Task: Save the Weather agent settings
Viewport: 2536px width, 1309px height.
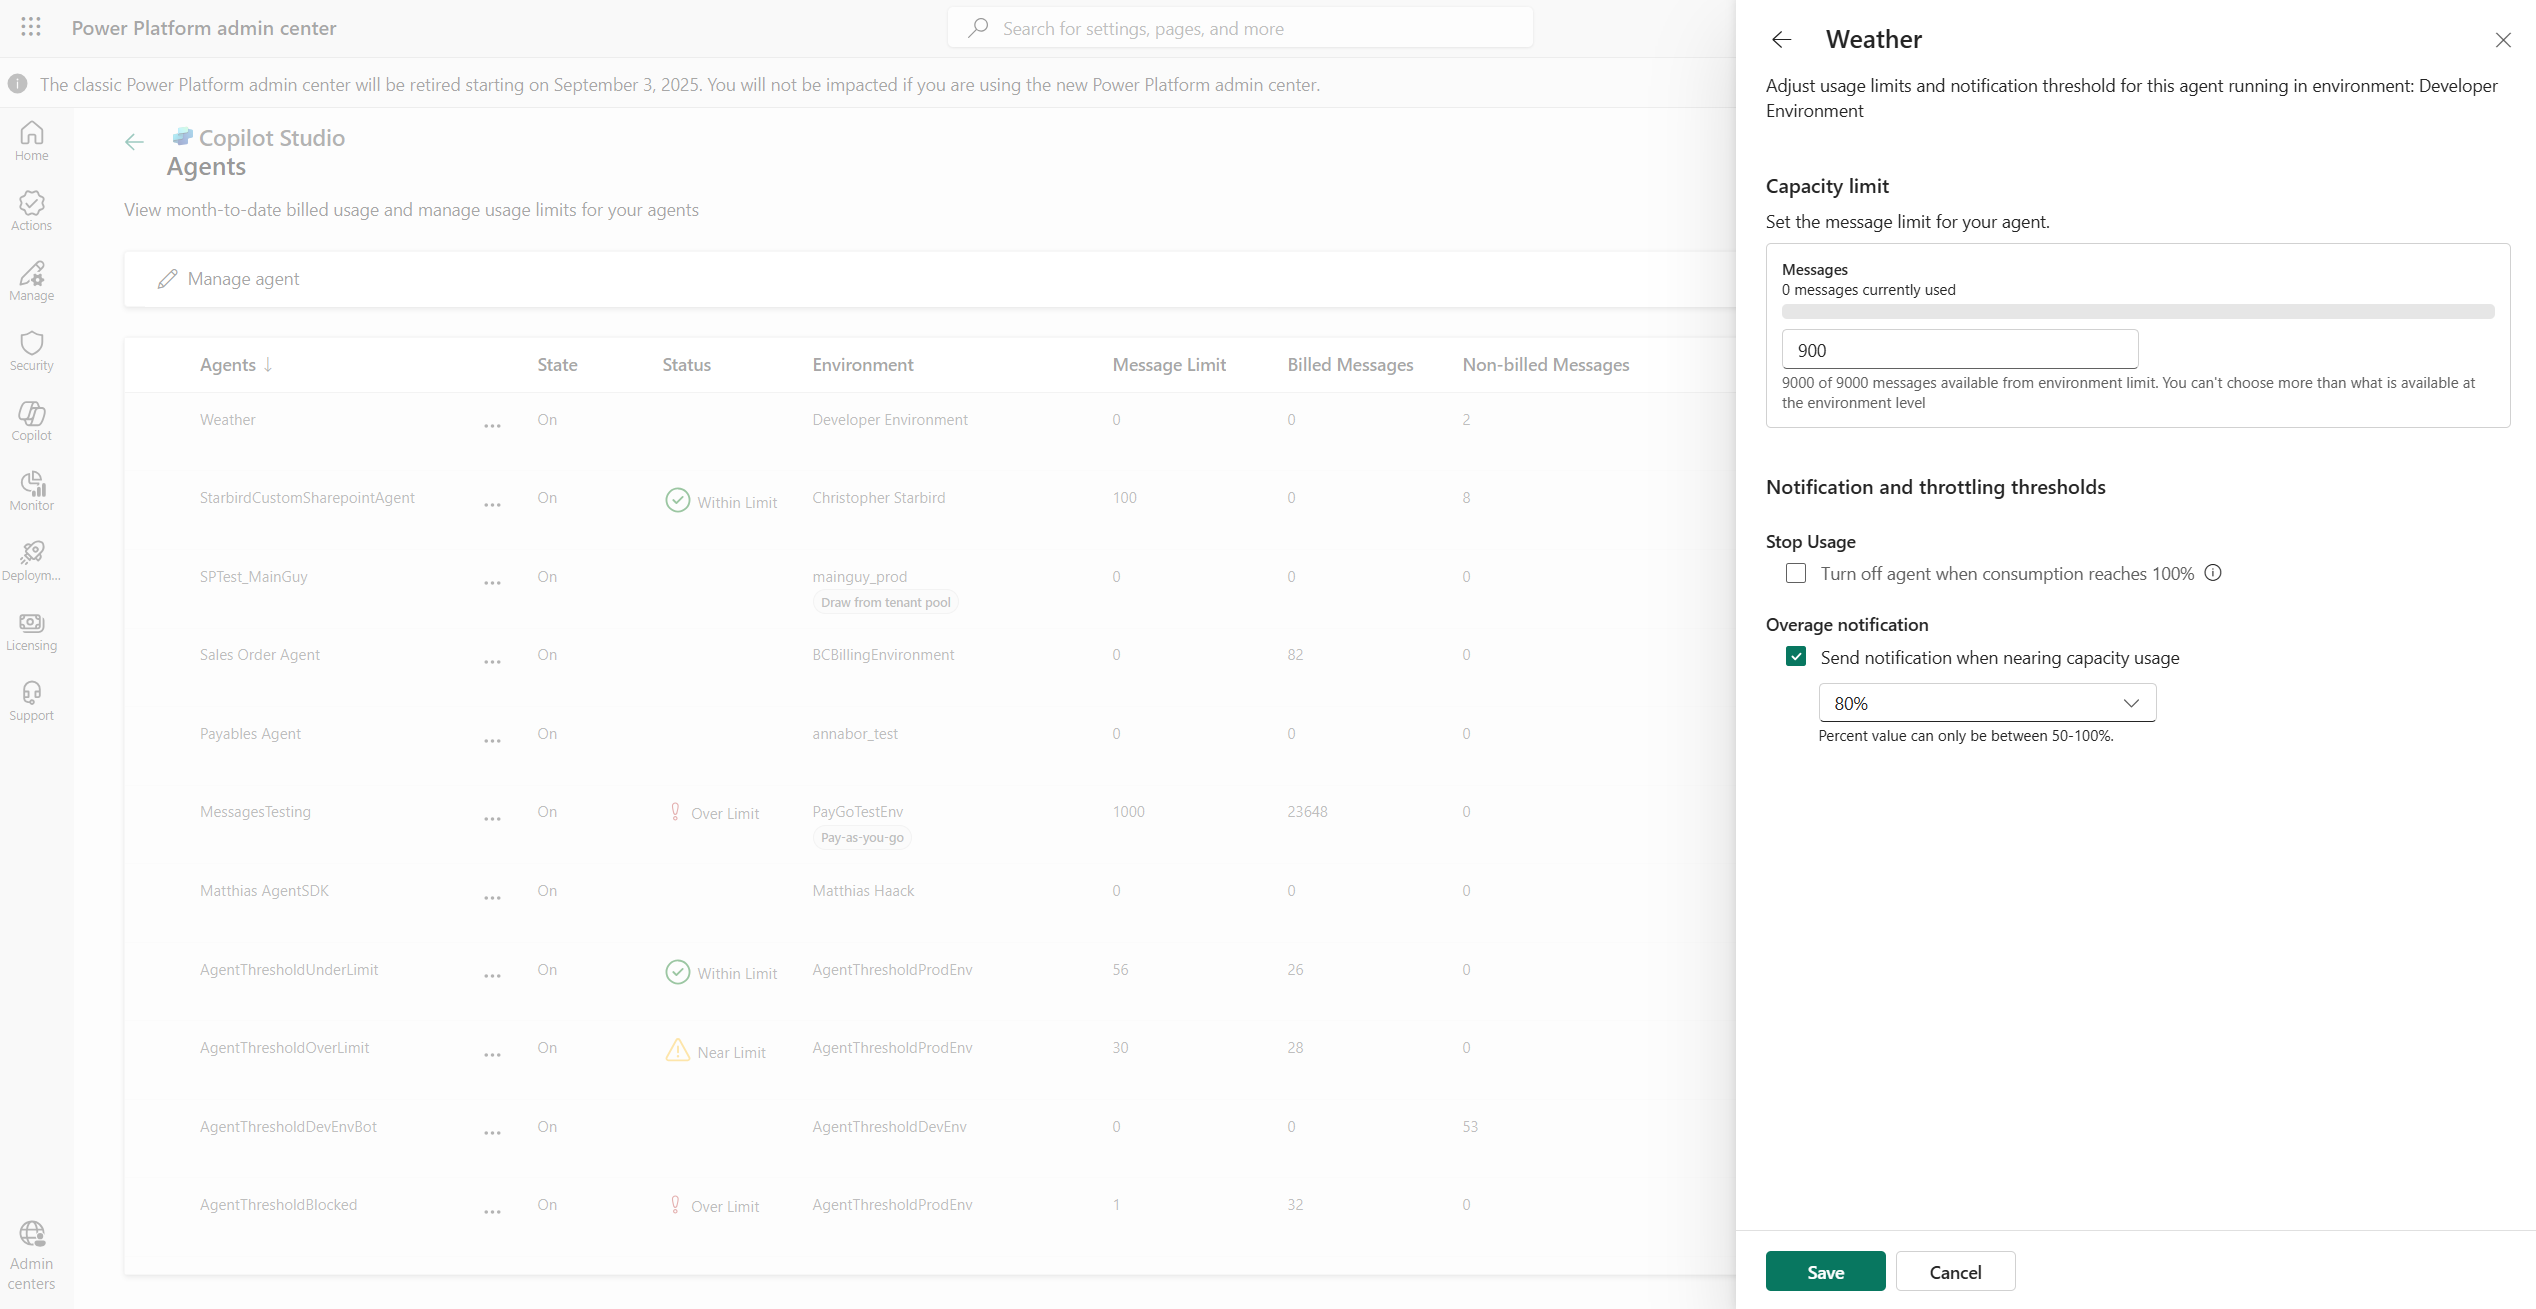Action: pyautogui.click(x=1825, y=1272)
